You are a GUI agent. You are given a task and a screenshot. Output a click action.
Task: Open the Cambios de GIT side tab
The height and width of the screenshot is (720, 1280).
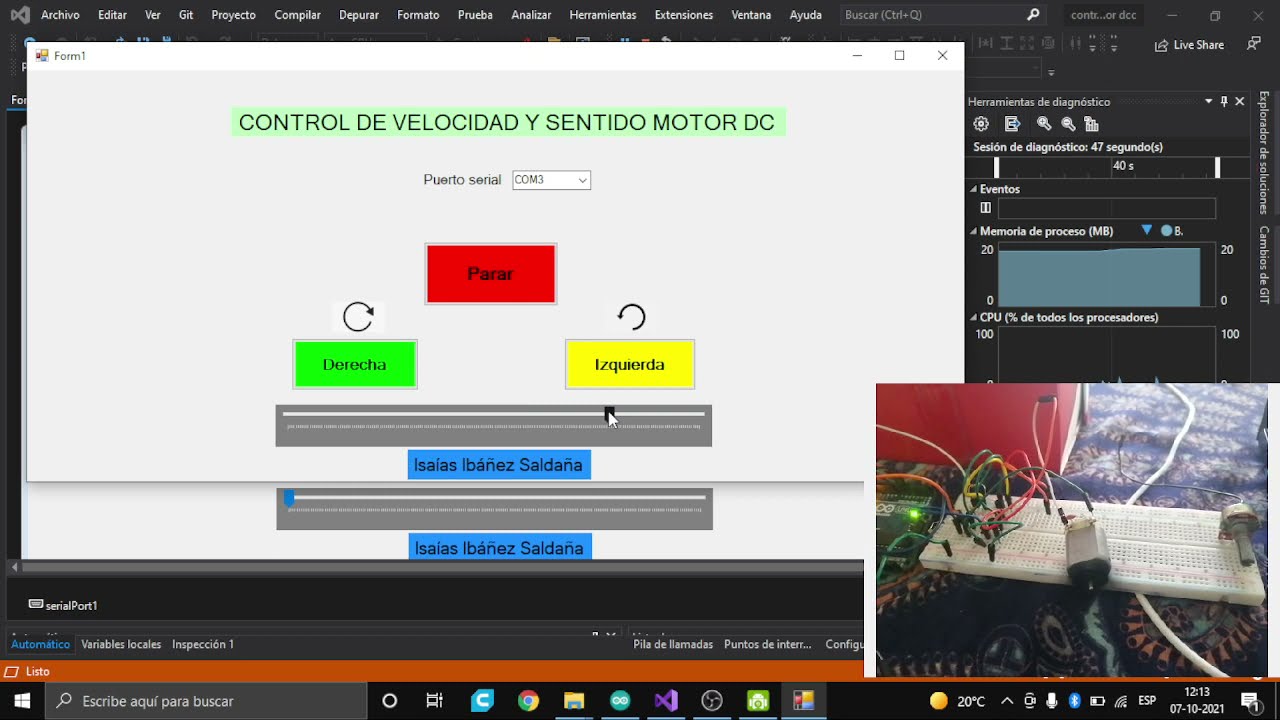(x=1264, y=264)
